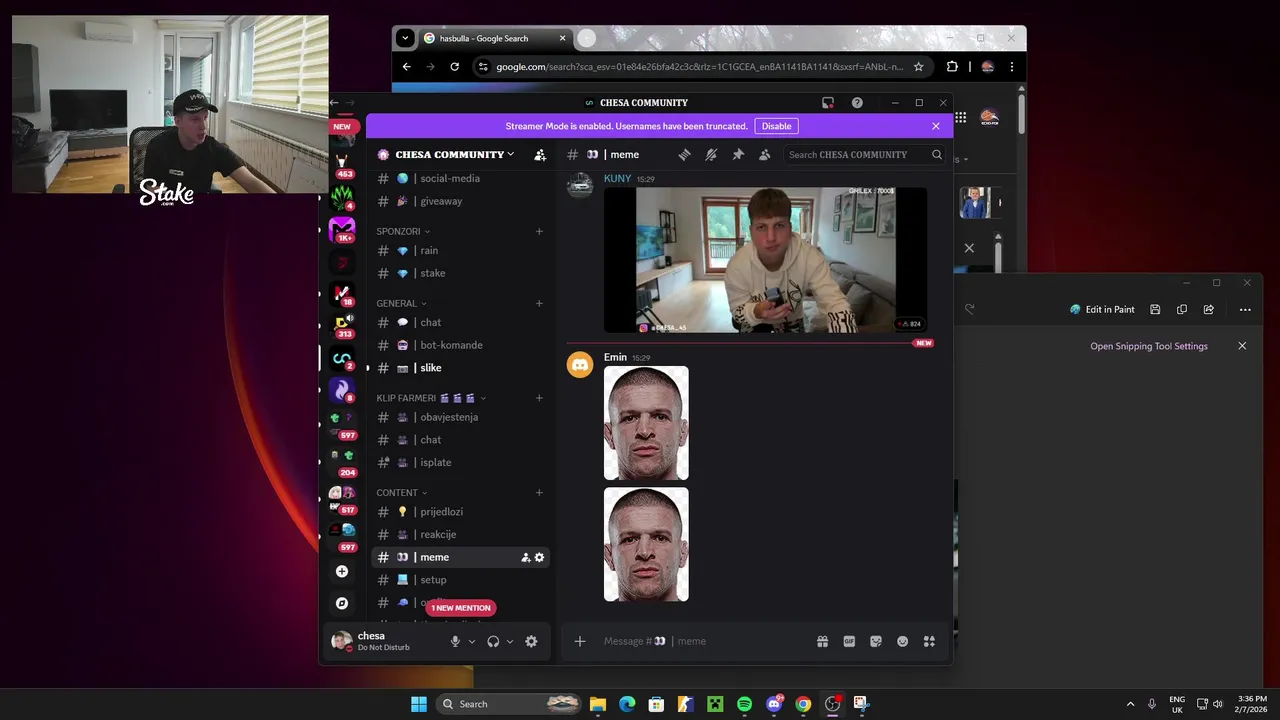Add a channel to SPONZORI category
1280x720 pixels.
[539, 231]
